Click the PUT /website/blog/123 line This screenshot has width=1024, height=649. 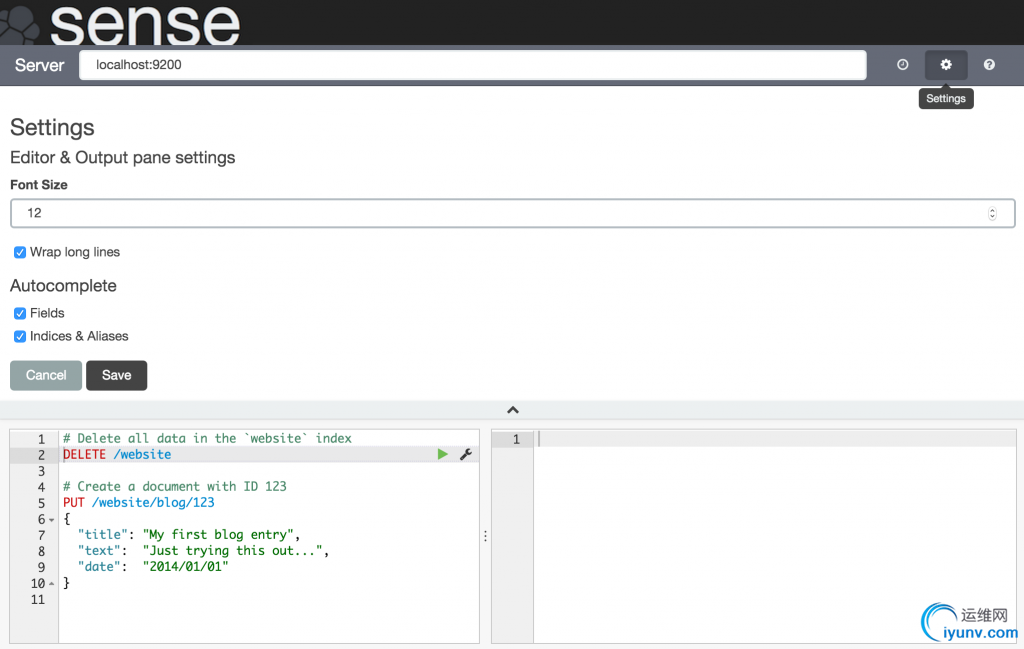(x=139, y=503)
